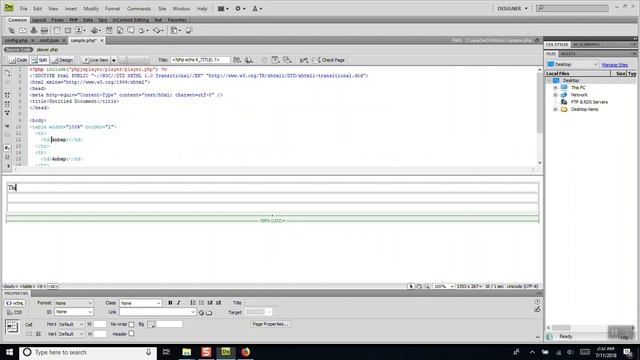
Task: Toggle Live View
Action: [96, 60]
